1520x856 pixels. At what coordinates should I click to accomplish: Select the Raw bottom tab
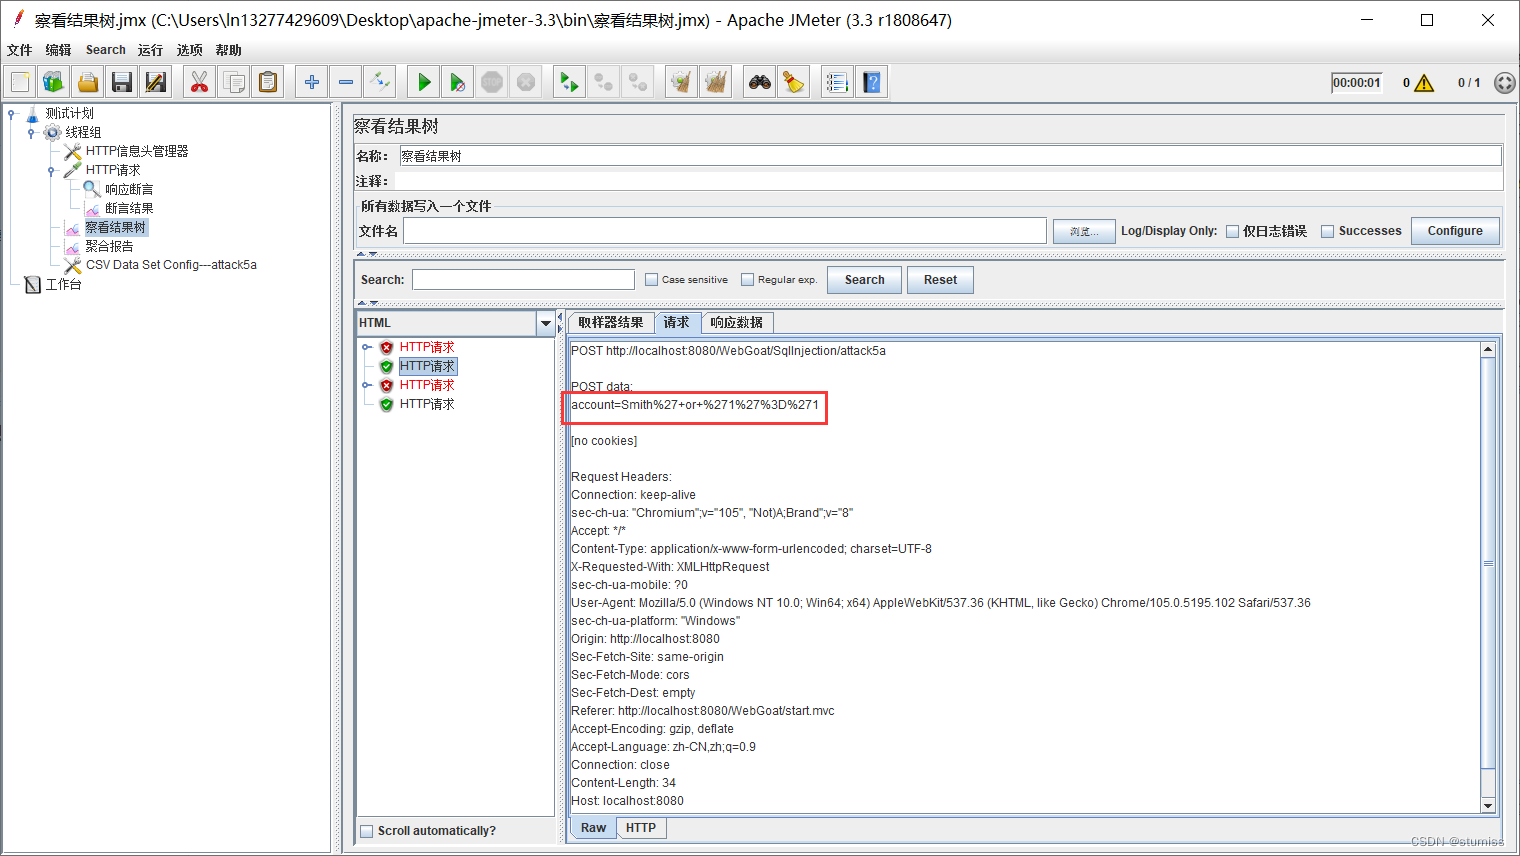pyautogui.click(x=593, y=828)
